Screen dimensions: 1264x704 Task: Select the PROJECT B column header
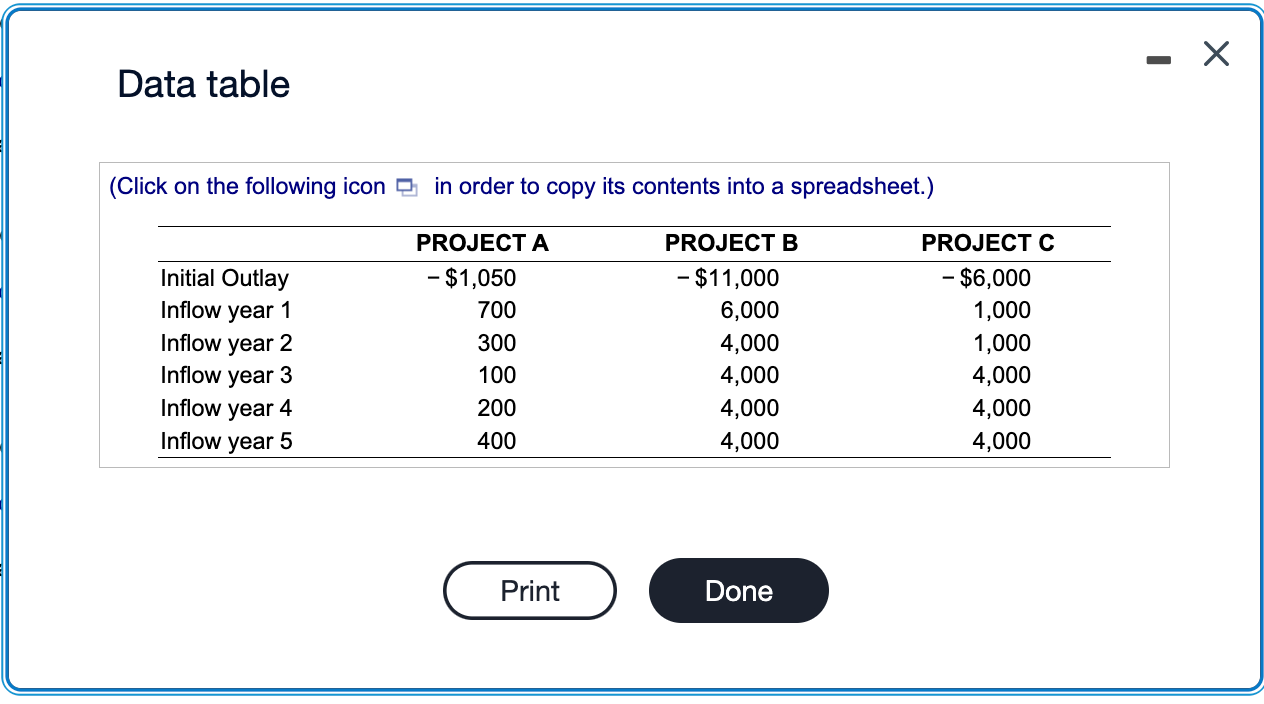coord(730,243)
